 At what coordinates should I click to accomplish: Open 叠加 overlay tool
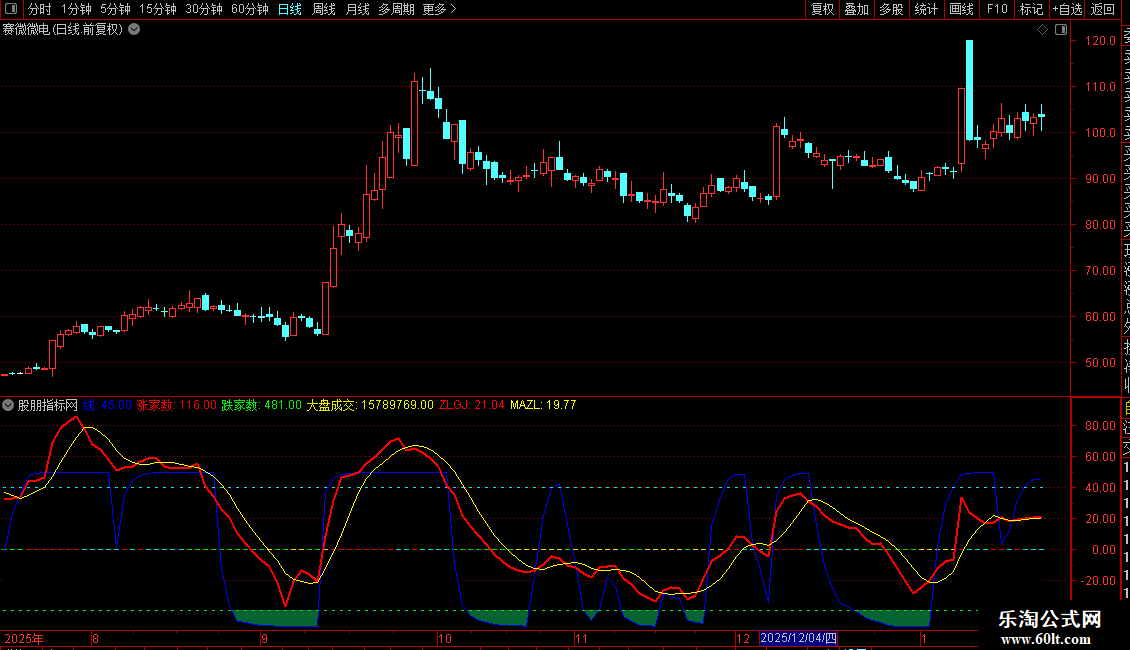coord(856,9)
